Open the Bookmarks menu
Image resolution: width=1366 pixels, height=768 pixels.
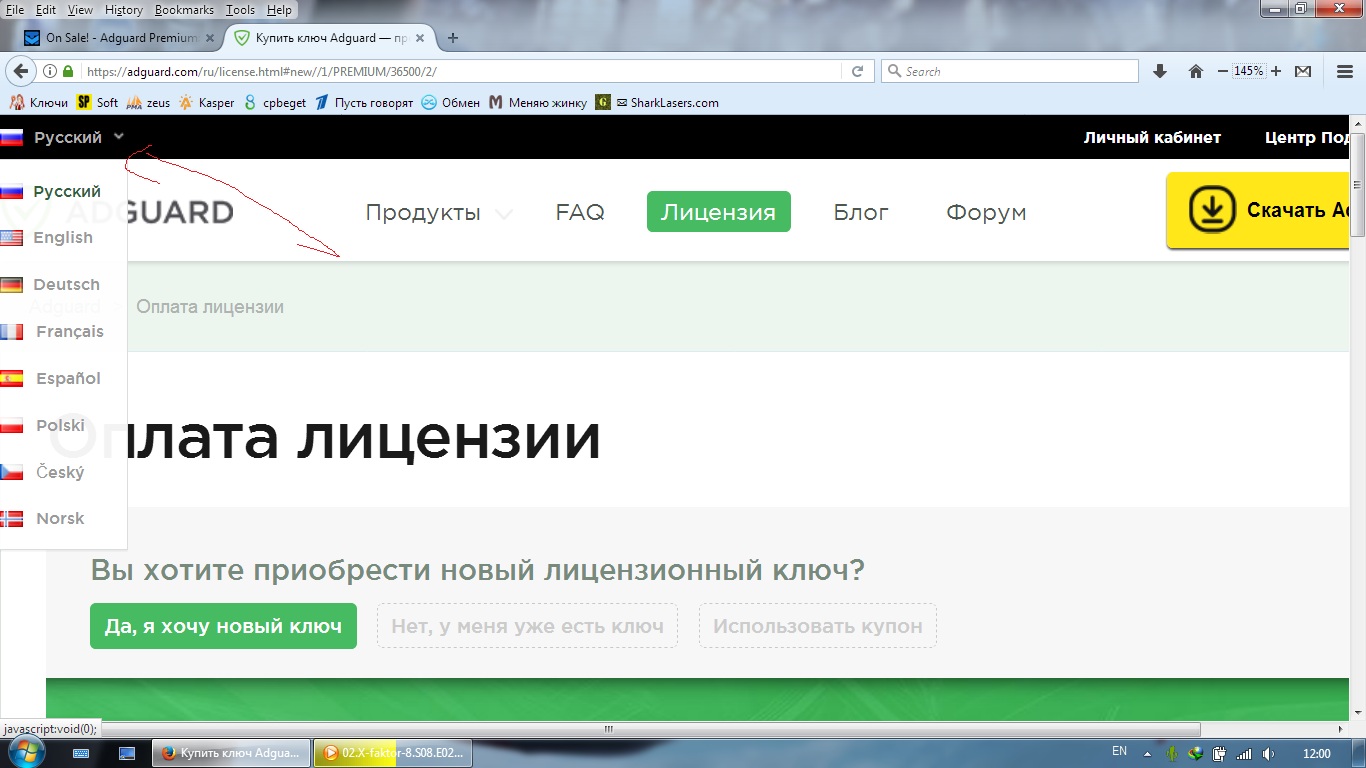(185, 10)
